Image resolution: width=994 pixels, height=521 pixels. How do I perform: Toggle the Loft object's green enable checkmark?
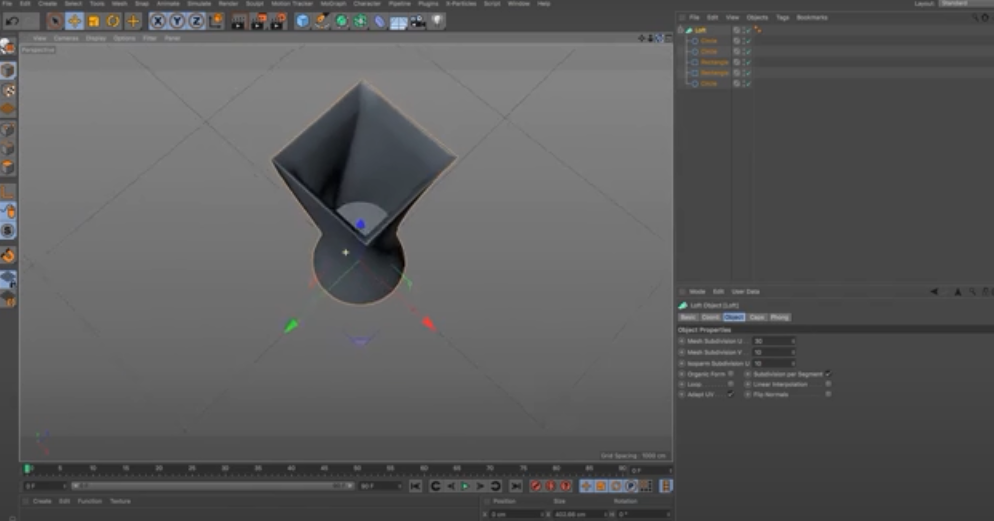point(749,30)
